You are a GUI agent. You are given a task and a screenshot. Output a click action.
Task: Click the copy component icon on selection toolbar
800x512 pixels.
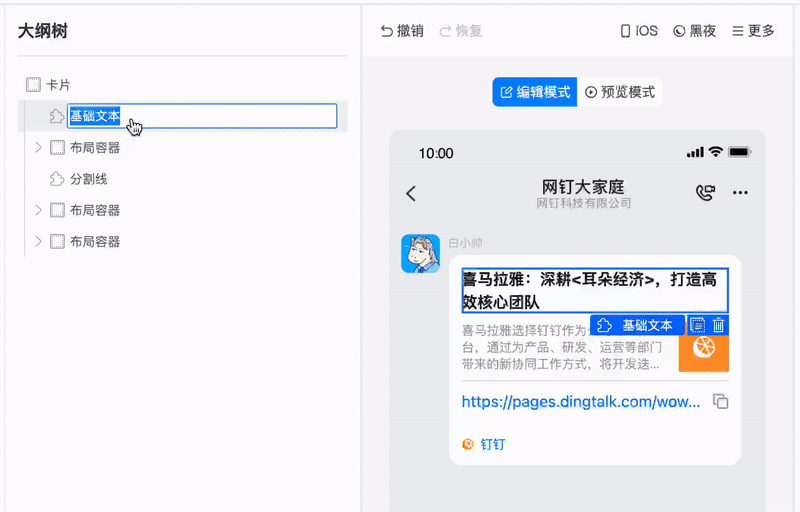(697, 325)
